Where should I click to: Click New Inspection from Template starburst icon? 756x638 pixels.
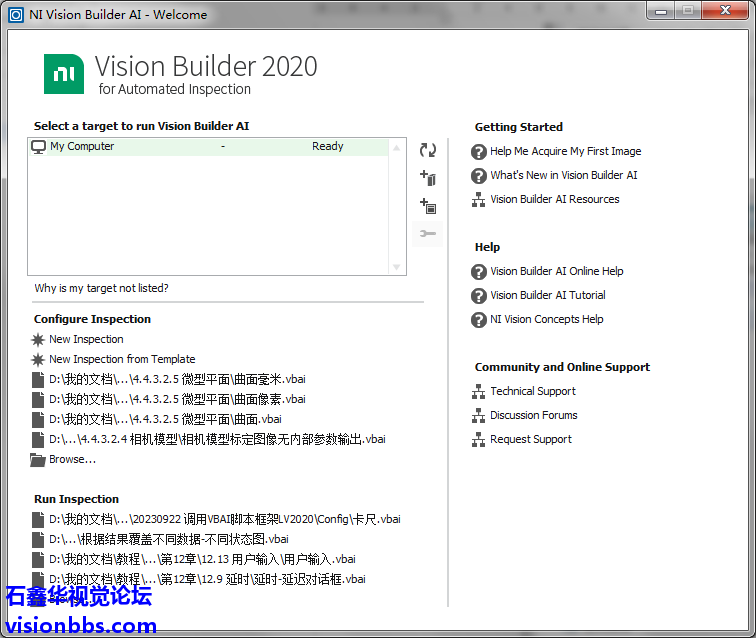tap(38, 359)
